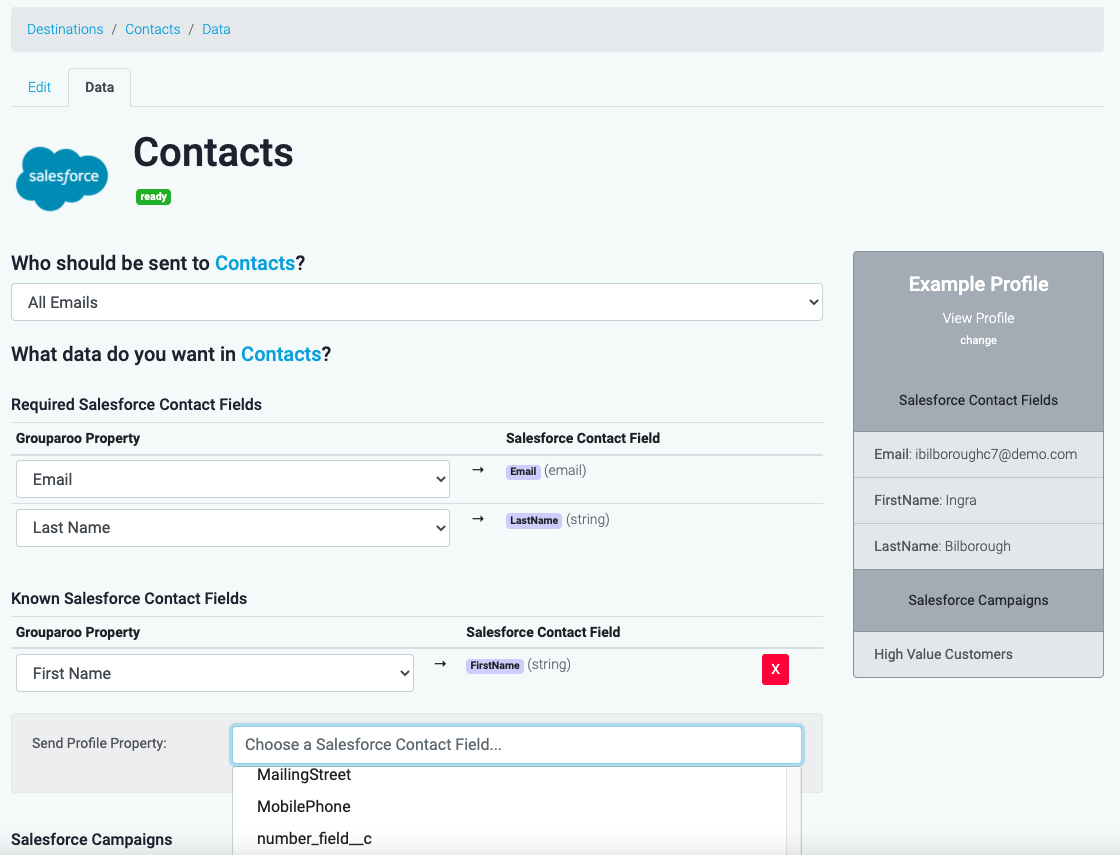Click the Known Salesforce Contact Fields heading
This screenshot has height=855, width=1120.
point(129,599)
